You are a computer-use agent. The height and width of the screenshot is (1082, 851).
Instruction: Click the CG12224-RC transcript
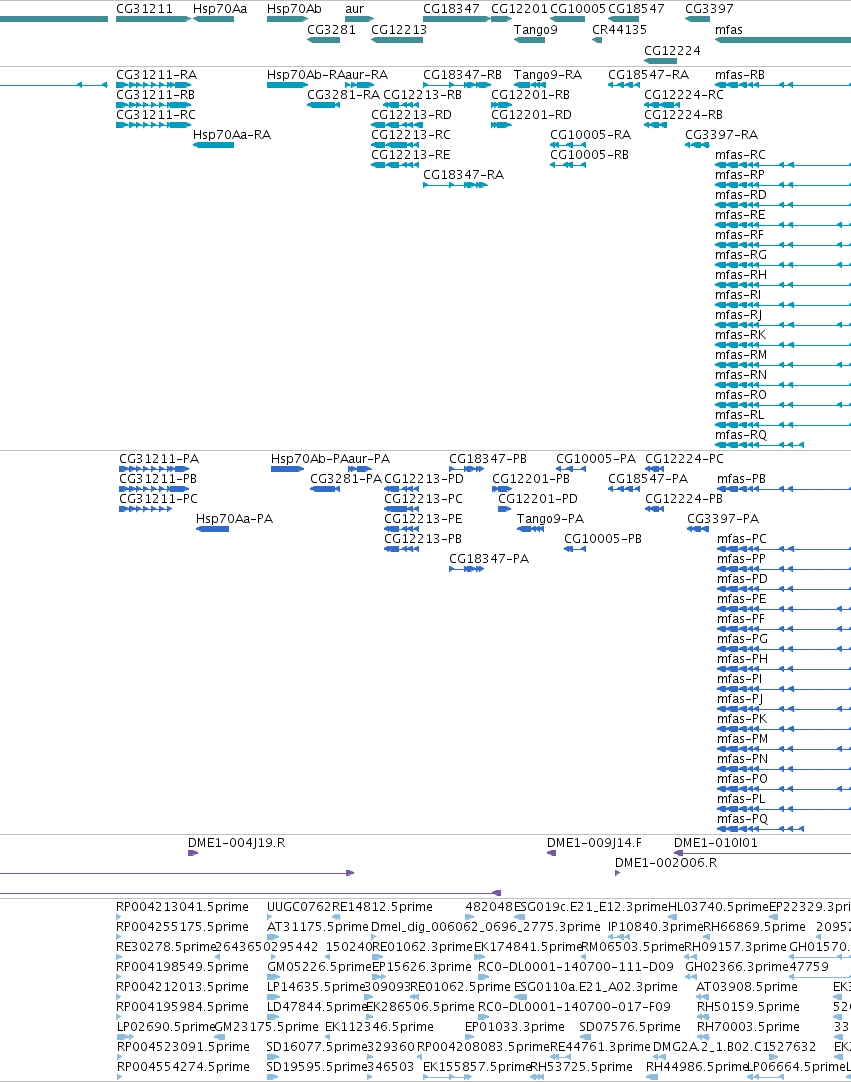click(x=662, y=105)
